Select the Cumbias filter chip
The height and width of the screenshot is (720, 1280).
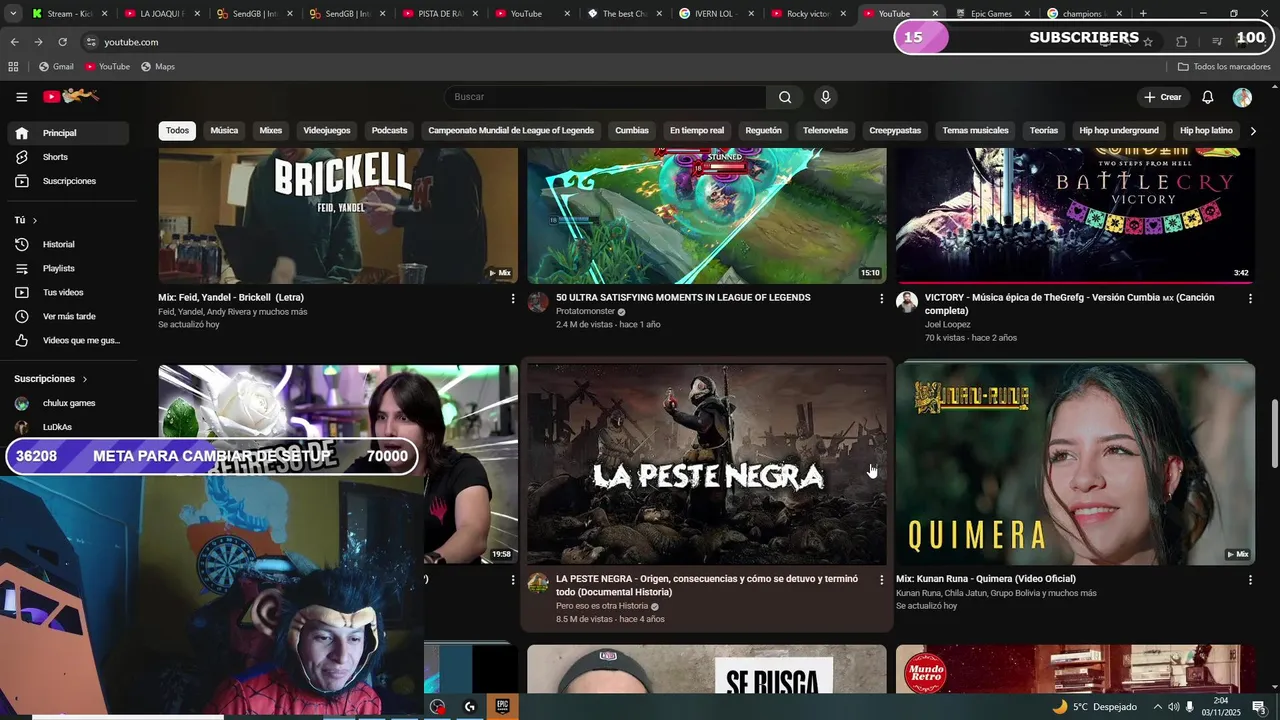click(x=632, y=131)
